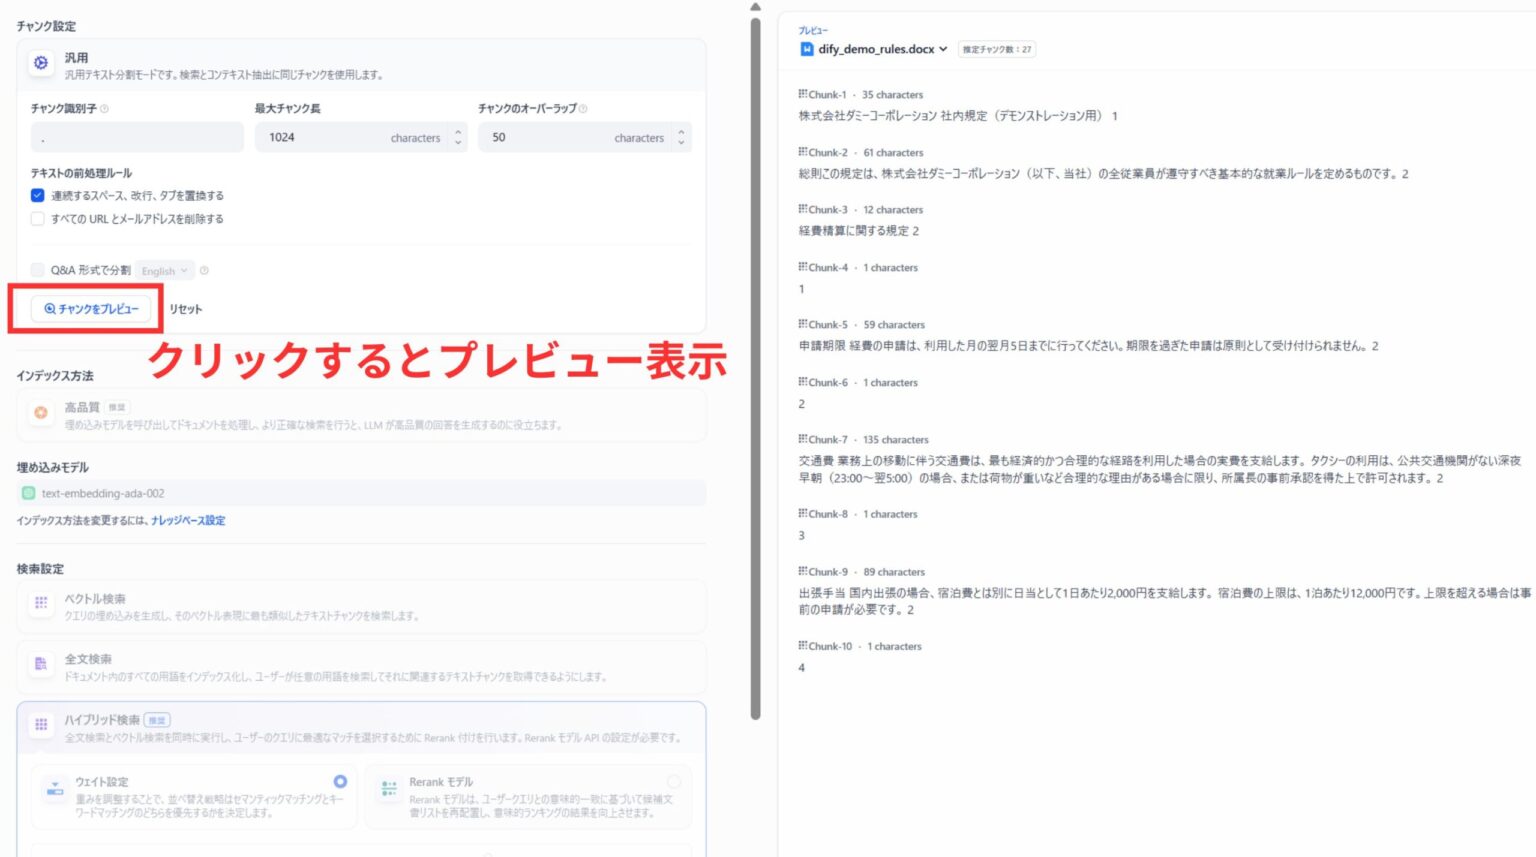1536x857 pixels.
Task: Increment 最大チャンク長 with the up arrow
Action: [457, 132]
